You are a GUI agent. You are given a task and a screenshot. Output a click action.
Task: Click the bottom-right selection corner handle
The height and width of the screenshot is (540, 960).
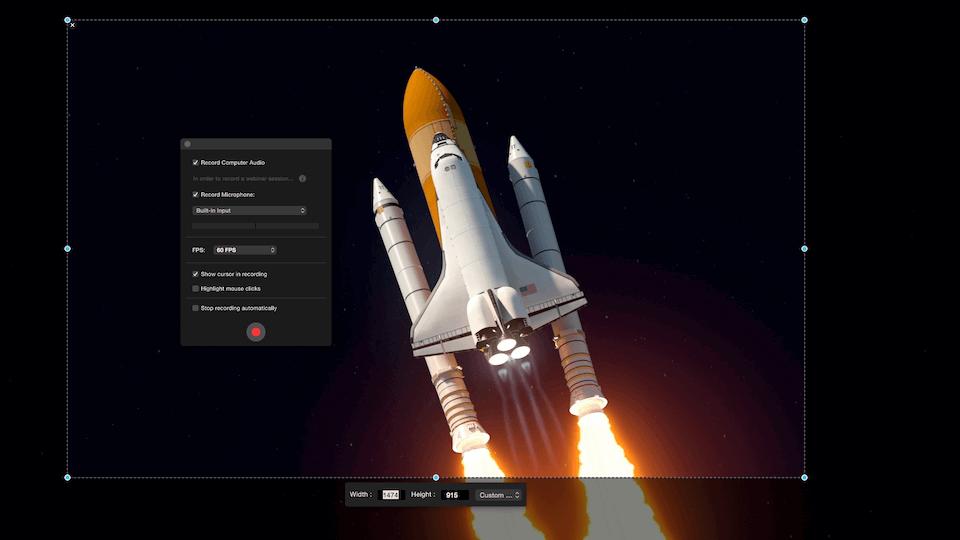(804, 477)
